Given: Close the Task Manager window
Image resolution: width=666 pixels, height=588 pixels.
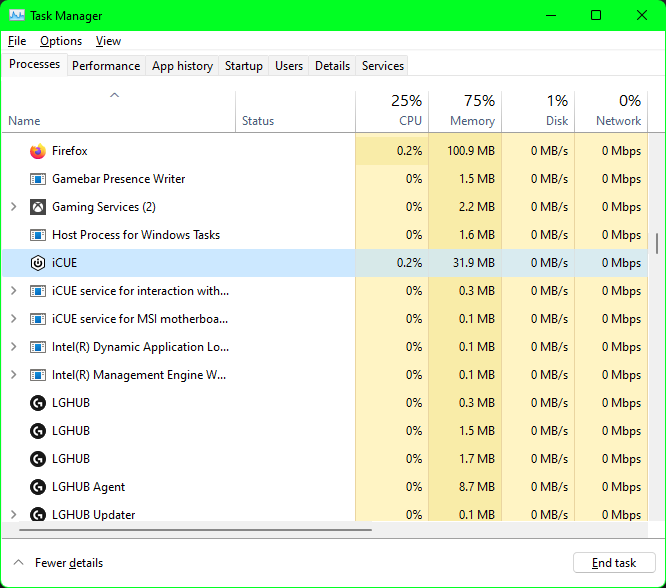Looking at the screenshot, I should (642, 16).
